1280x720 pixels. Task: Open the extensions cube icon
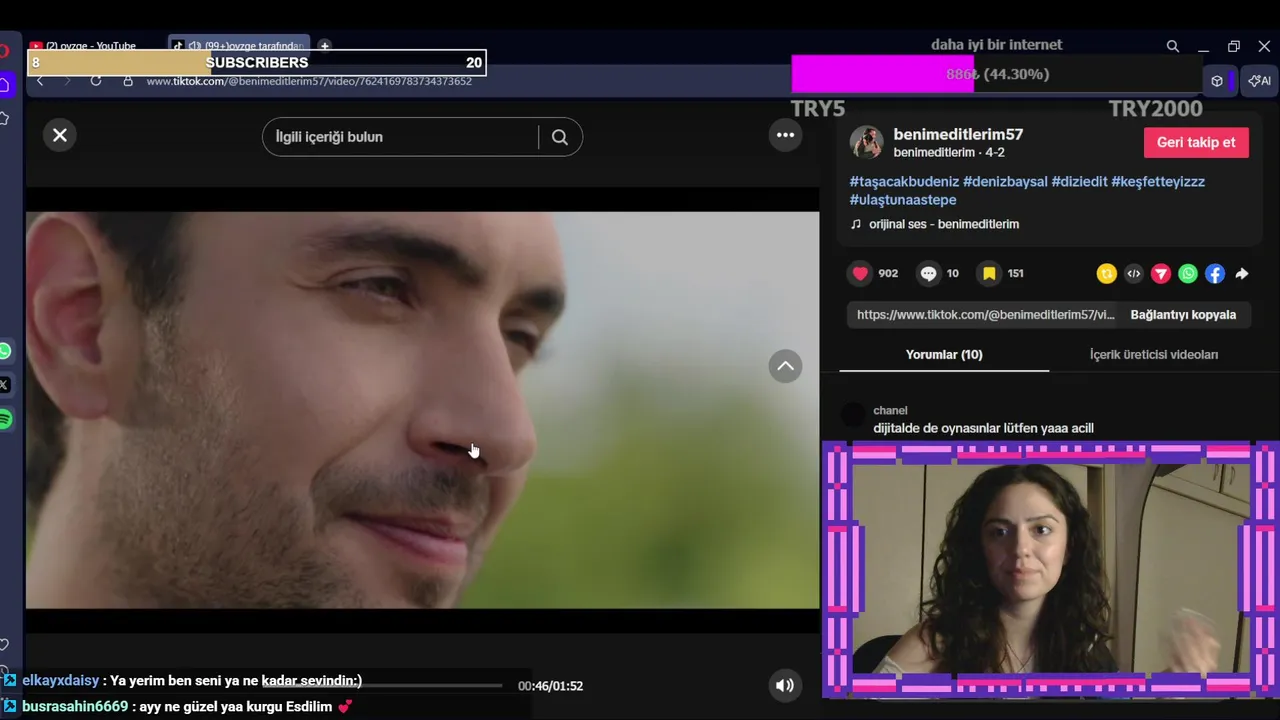click(x=1217, y=81)
